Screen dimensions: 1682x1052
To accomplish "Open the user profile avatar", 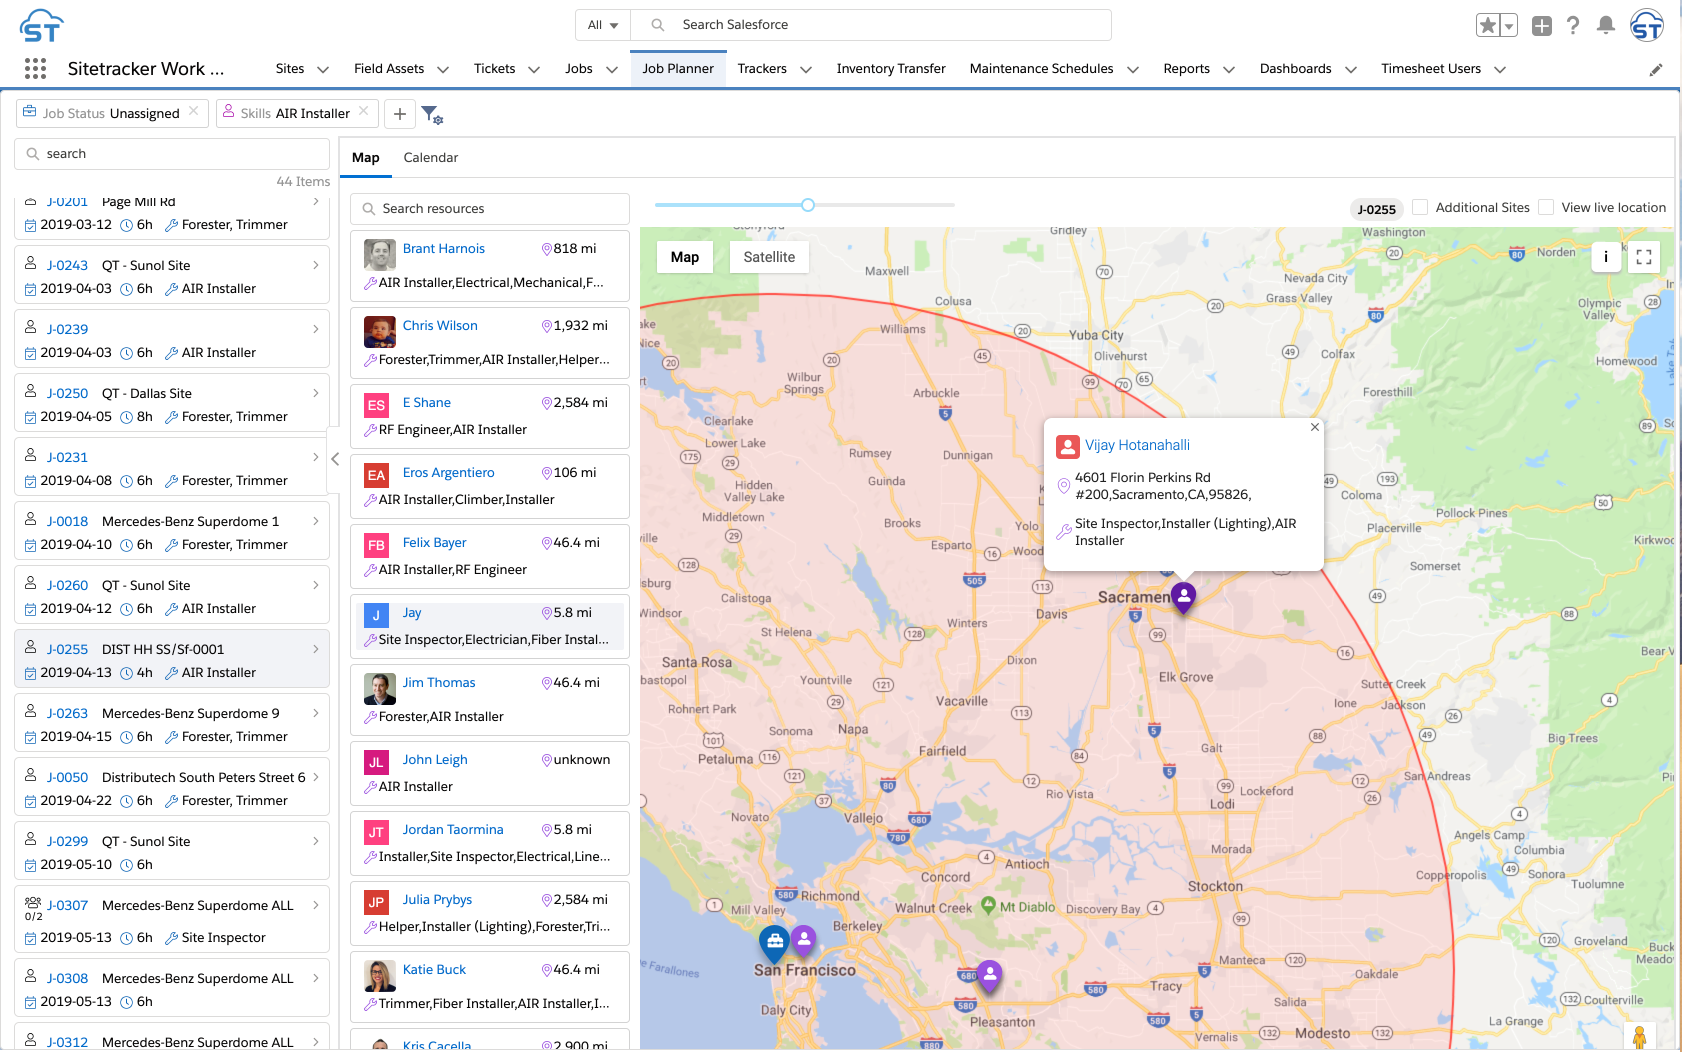I will (x=1646, y=25).
